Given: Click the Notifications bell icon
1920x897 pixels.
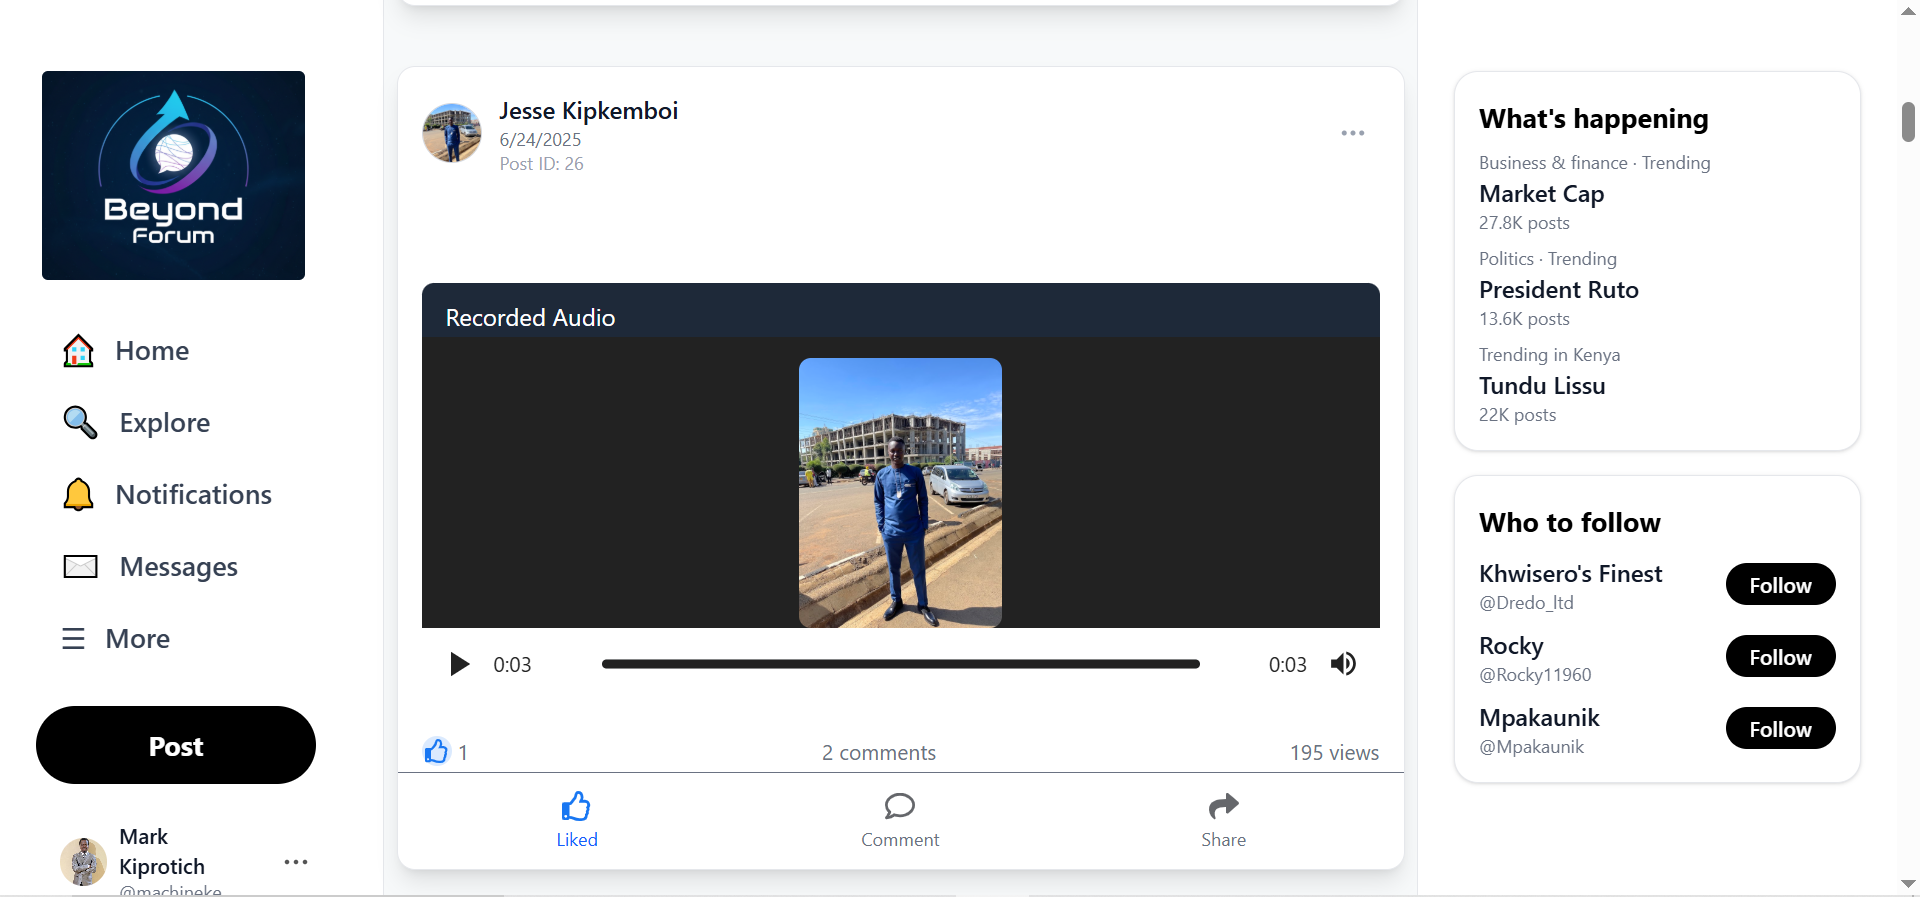Looking at the screenshot, I should [x=78, y=495].
